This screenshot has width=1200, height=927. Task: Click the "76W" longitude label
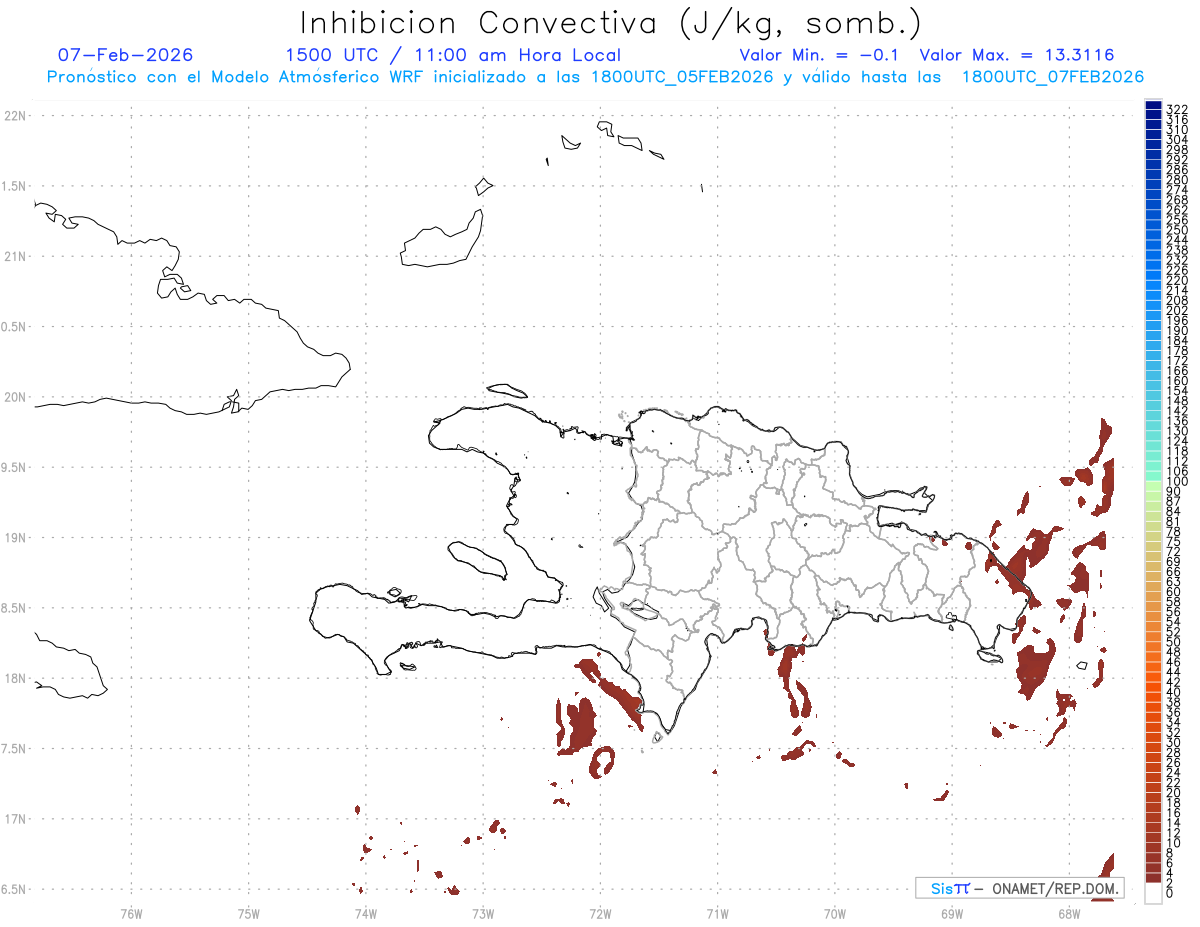tap(131, 913)
